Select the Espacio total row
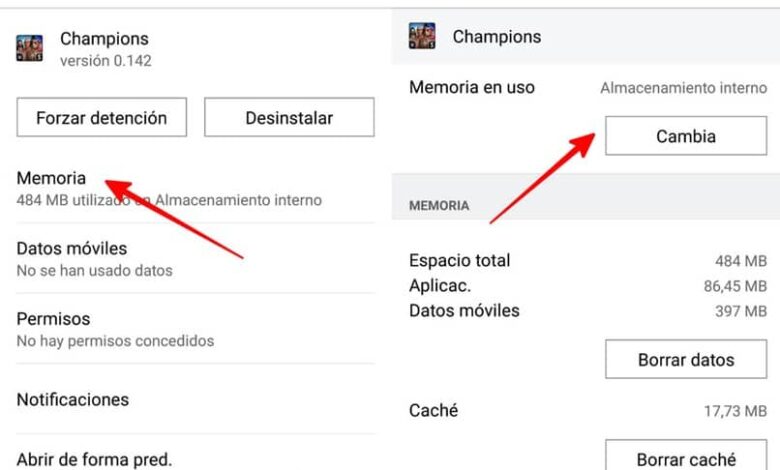 pyautogui.click(x=587, y=260)
